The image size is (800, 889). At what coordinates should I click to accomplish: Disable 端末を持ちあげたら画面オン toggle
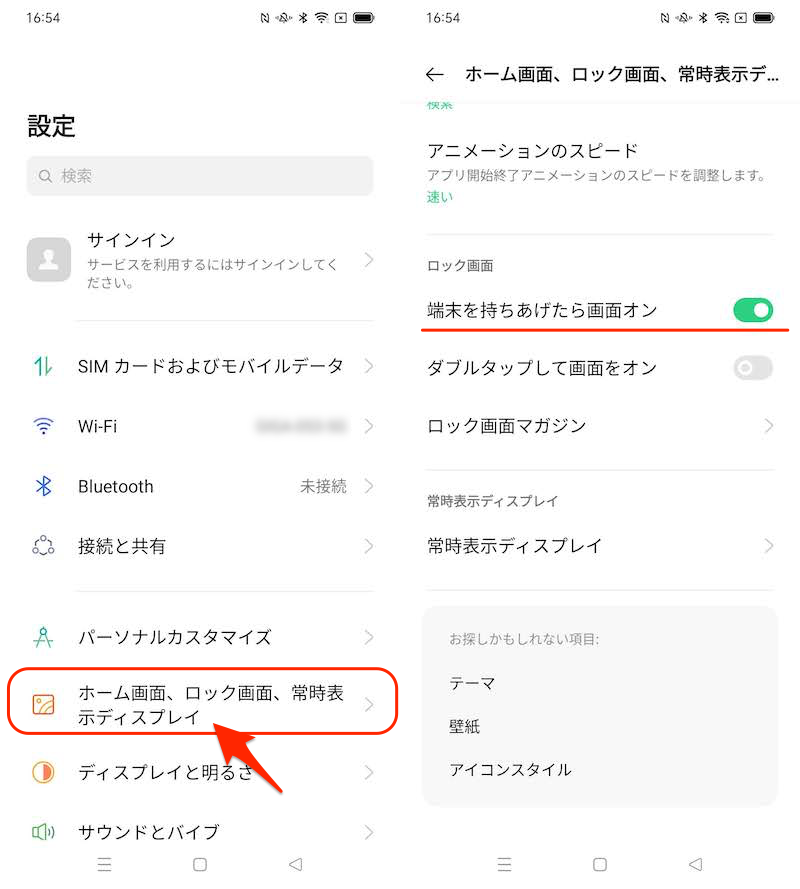tap(752, 310)
